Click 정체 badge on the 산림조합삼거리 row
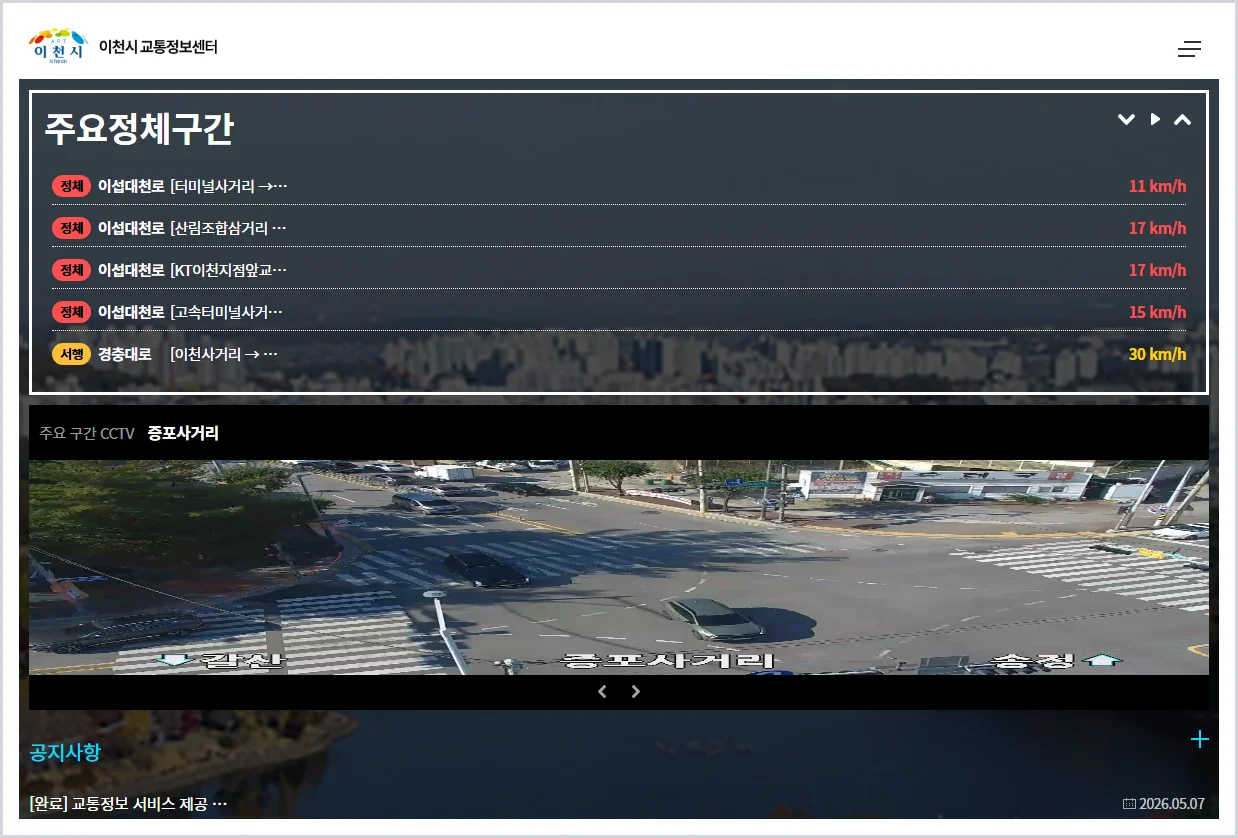 coord(71,228)
